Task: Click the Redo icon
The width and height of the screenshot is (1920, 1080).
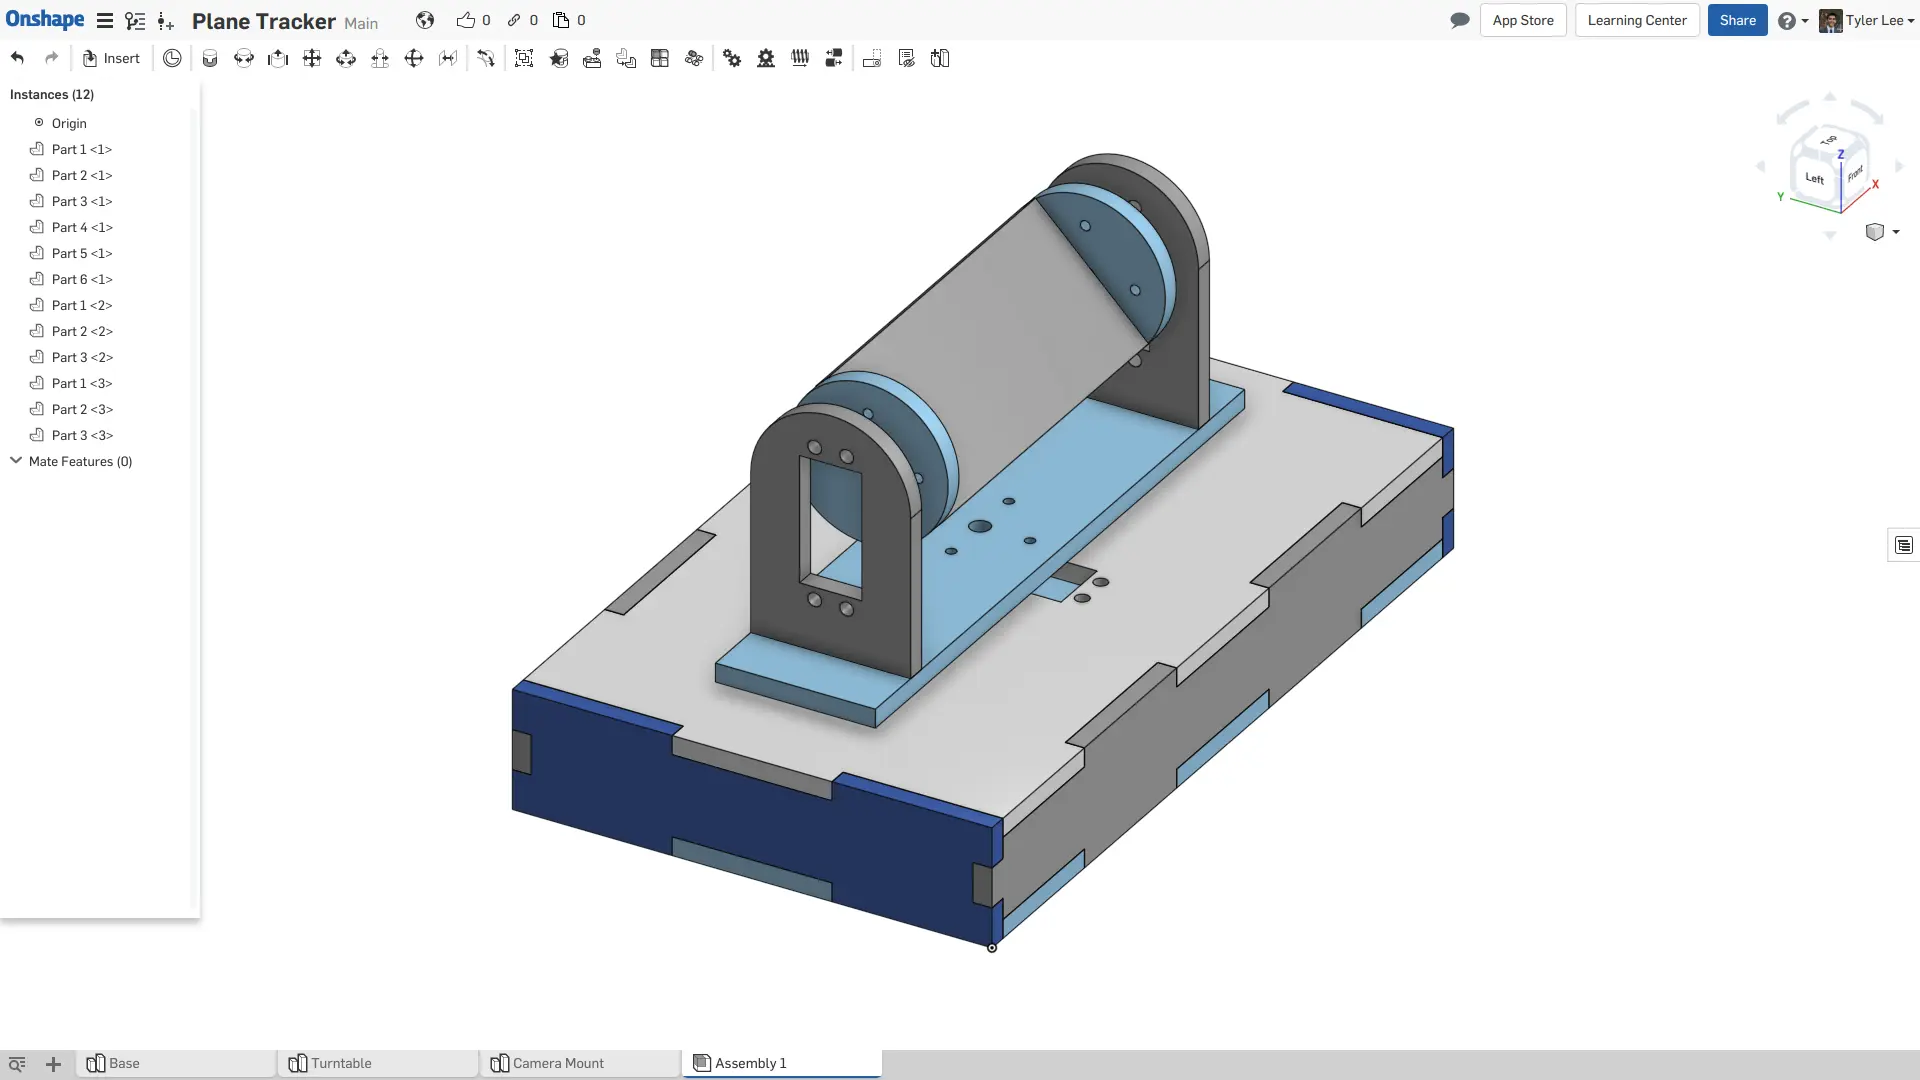Action: [51, 58]
